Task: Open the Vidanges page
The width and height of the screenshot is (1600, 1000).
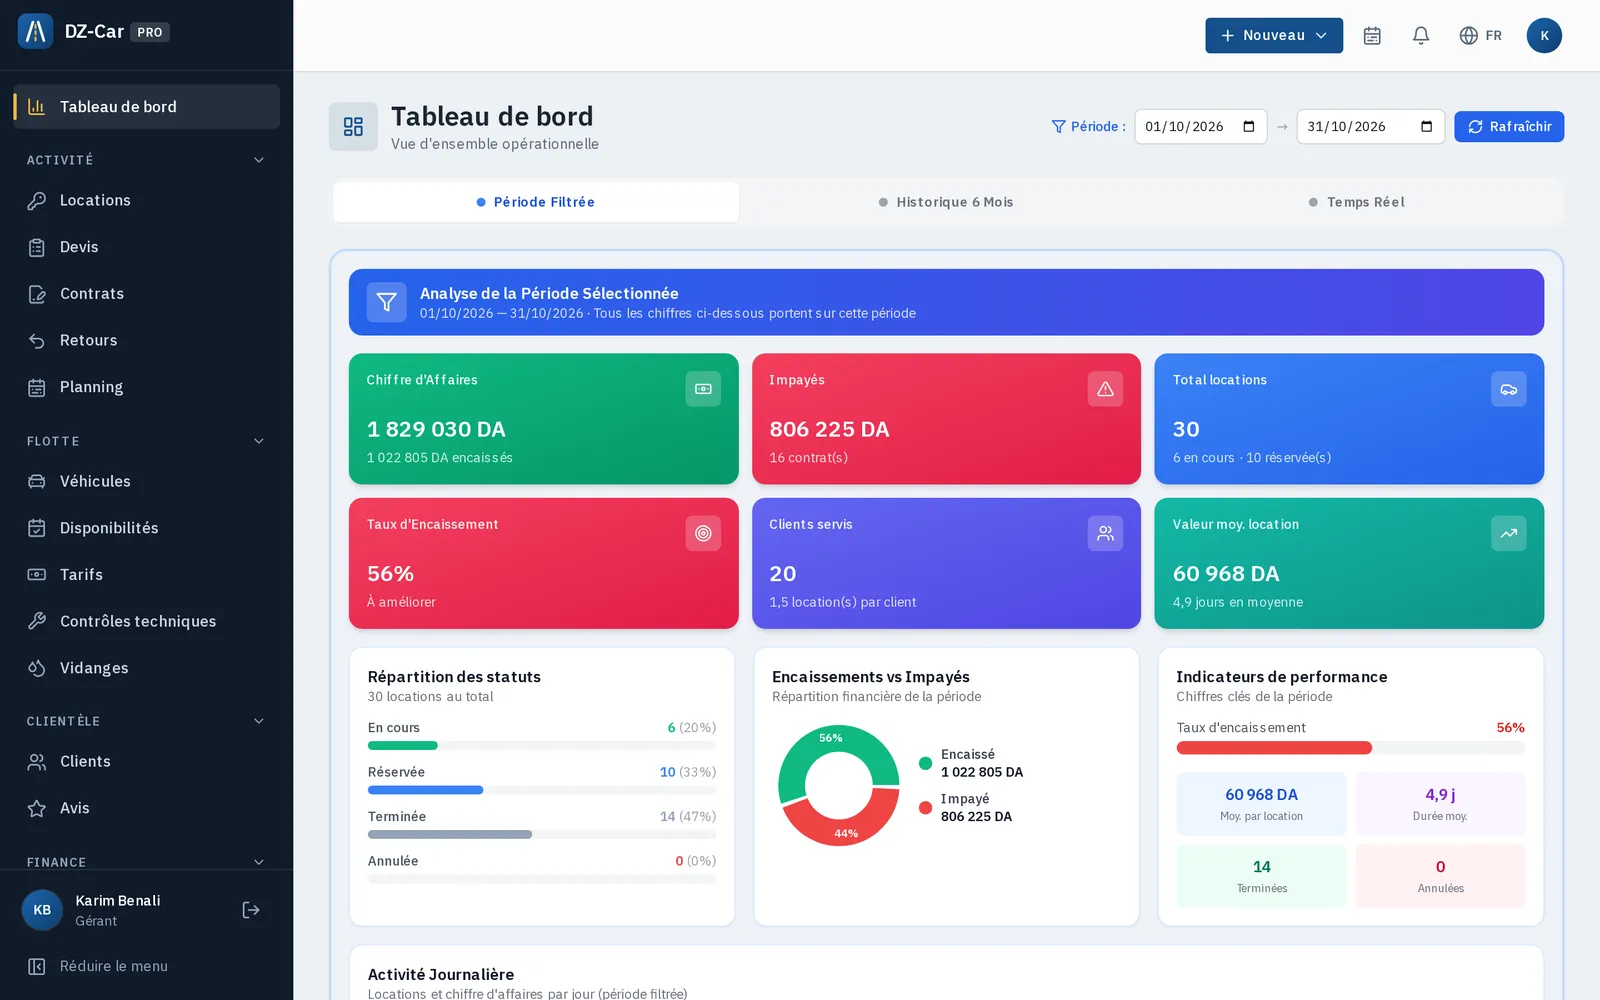Action: pos(146,669)
